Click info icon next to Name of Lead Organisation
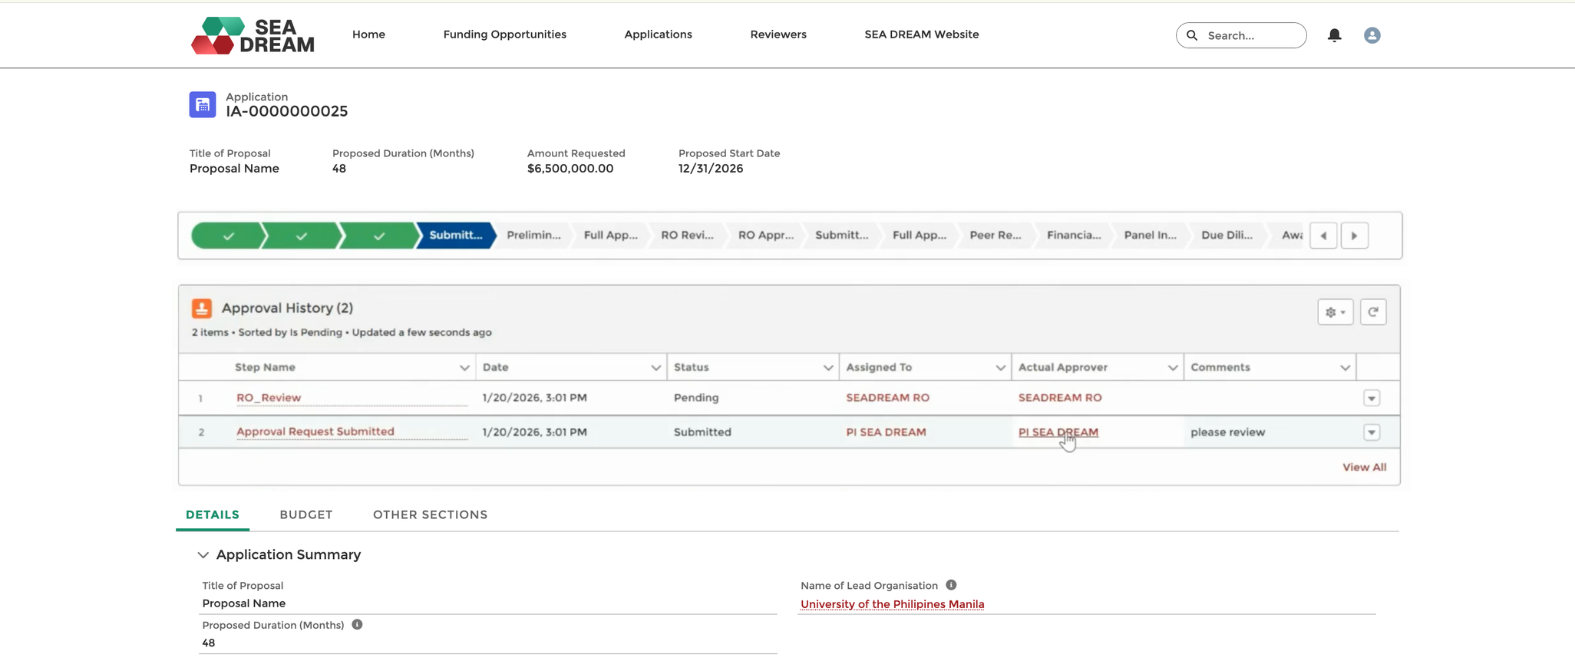The height and width of the screenshot is (656, 1575). 951,585
